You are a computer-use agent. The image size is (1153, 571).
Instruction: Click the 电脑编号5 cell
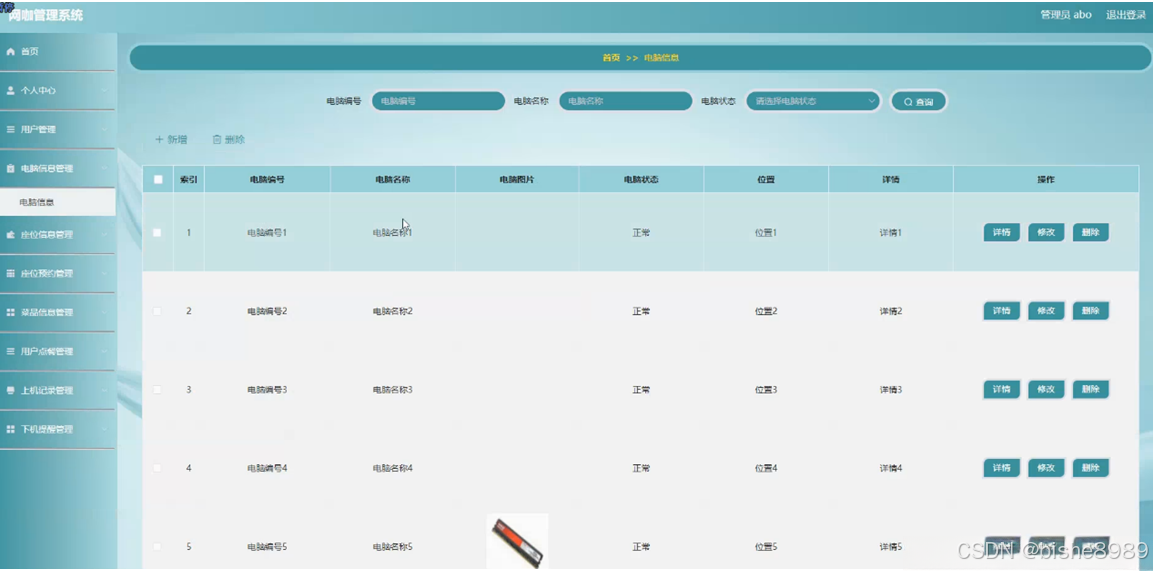[267, 547]
